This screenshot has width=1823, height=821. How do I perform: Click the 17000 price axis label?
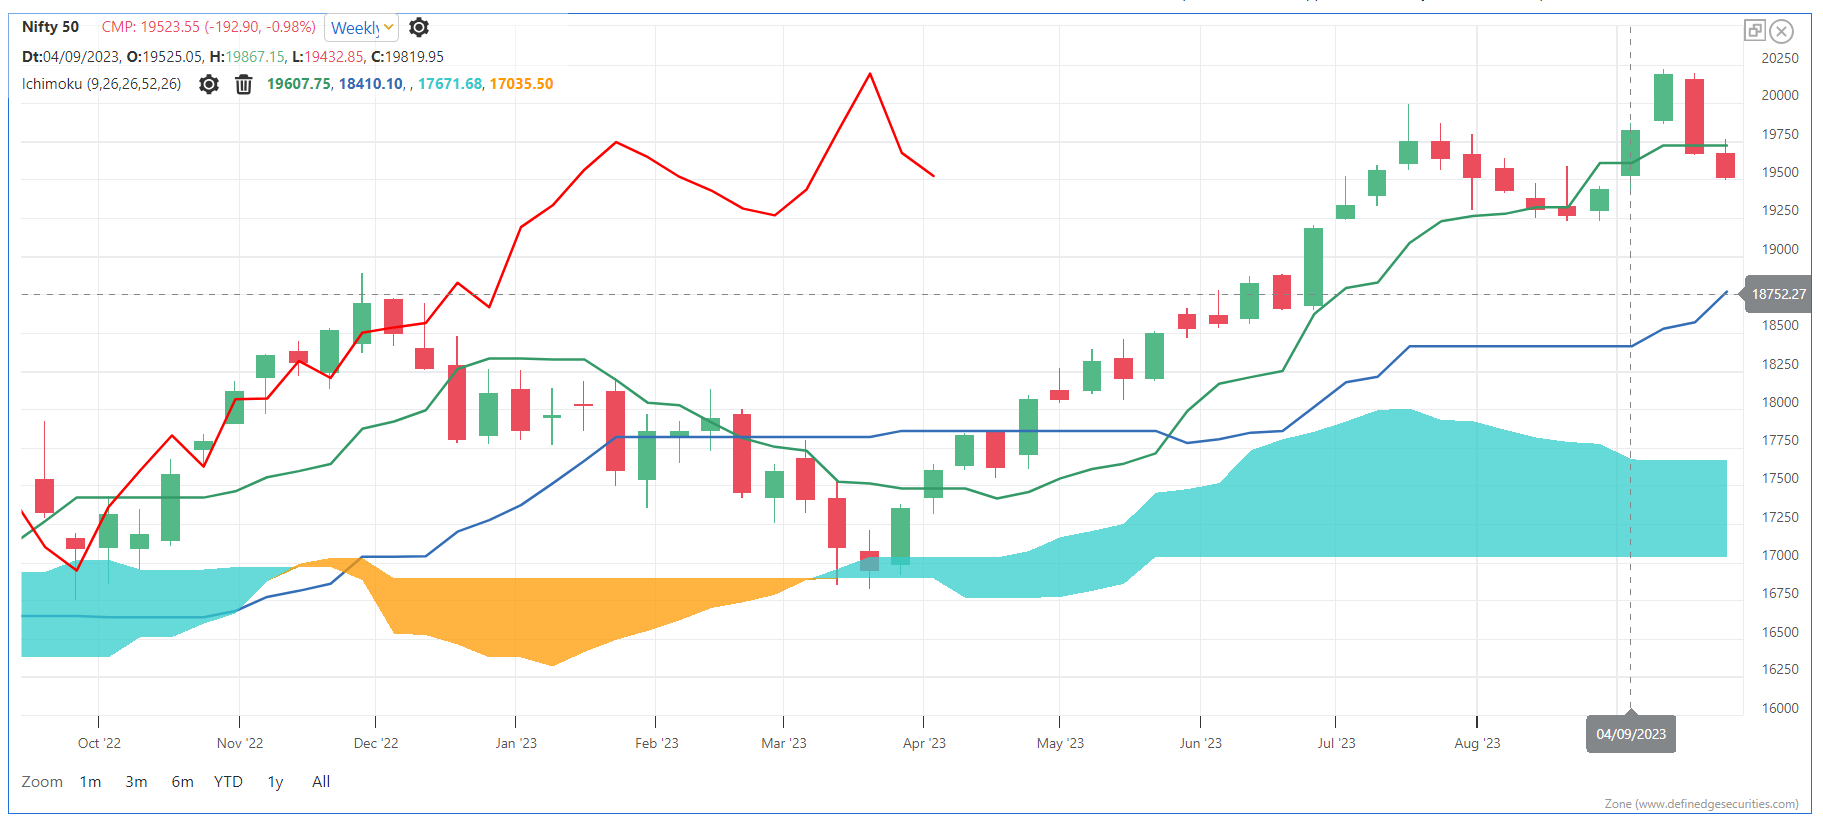point(1780,555)
